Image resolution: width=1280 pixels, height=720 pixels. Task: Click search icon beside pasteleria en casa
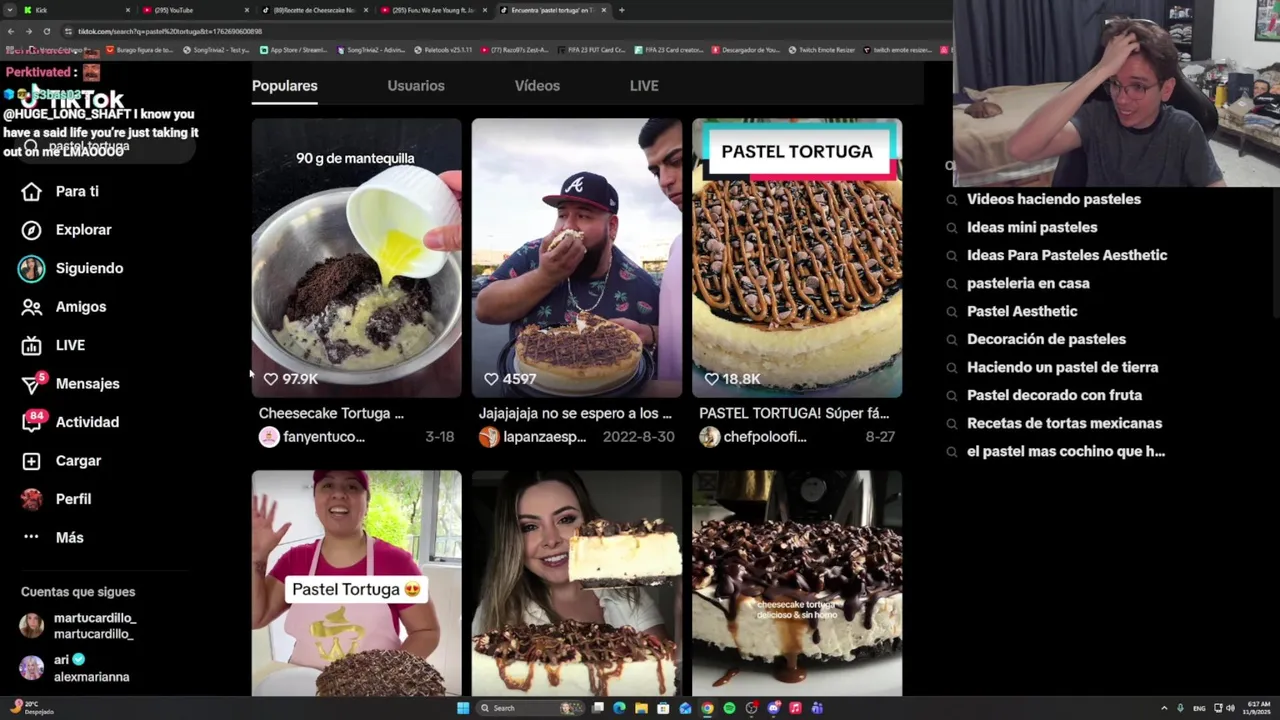click(x=952, y=283)
